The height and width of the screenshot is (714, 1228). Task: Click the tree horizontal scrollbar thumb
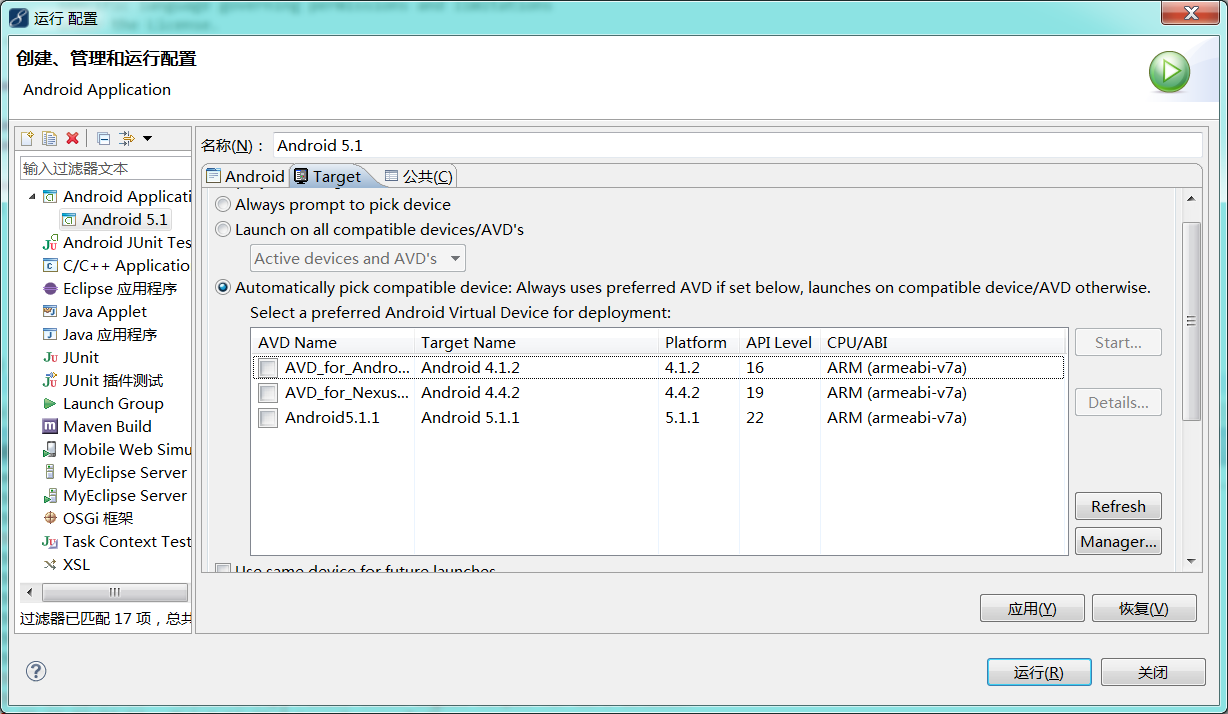[115, 592]
